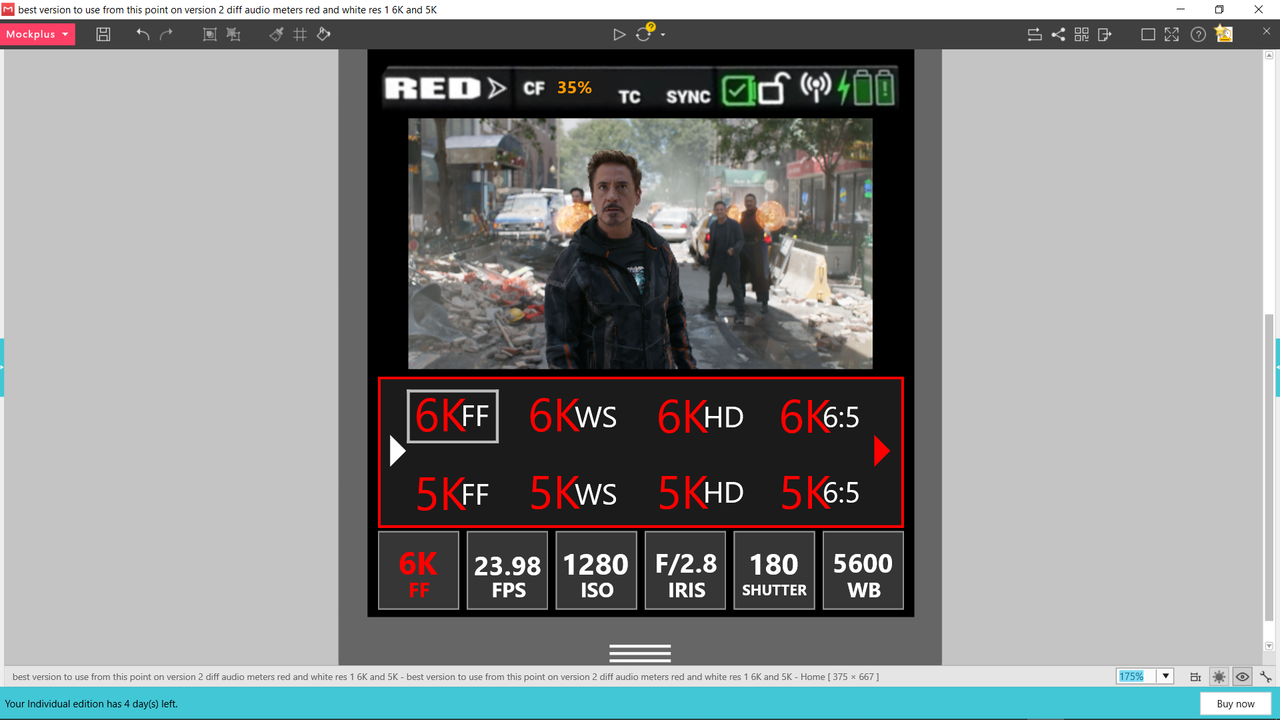Image resolution: width=1280 pixels, height=720 pixels.
Task: Enter fullscreen with the expand arrows icon
Action: [x=1171, y=34]
